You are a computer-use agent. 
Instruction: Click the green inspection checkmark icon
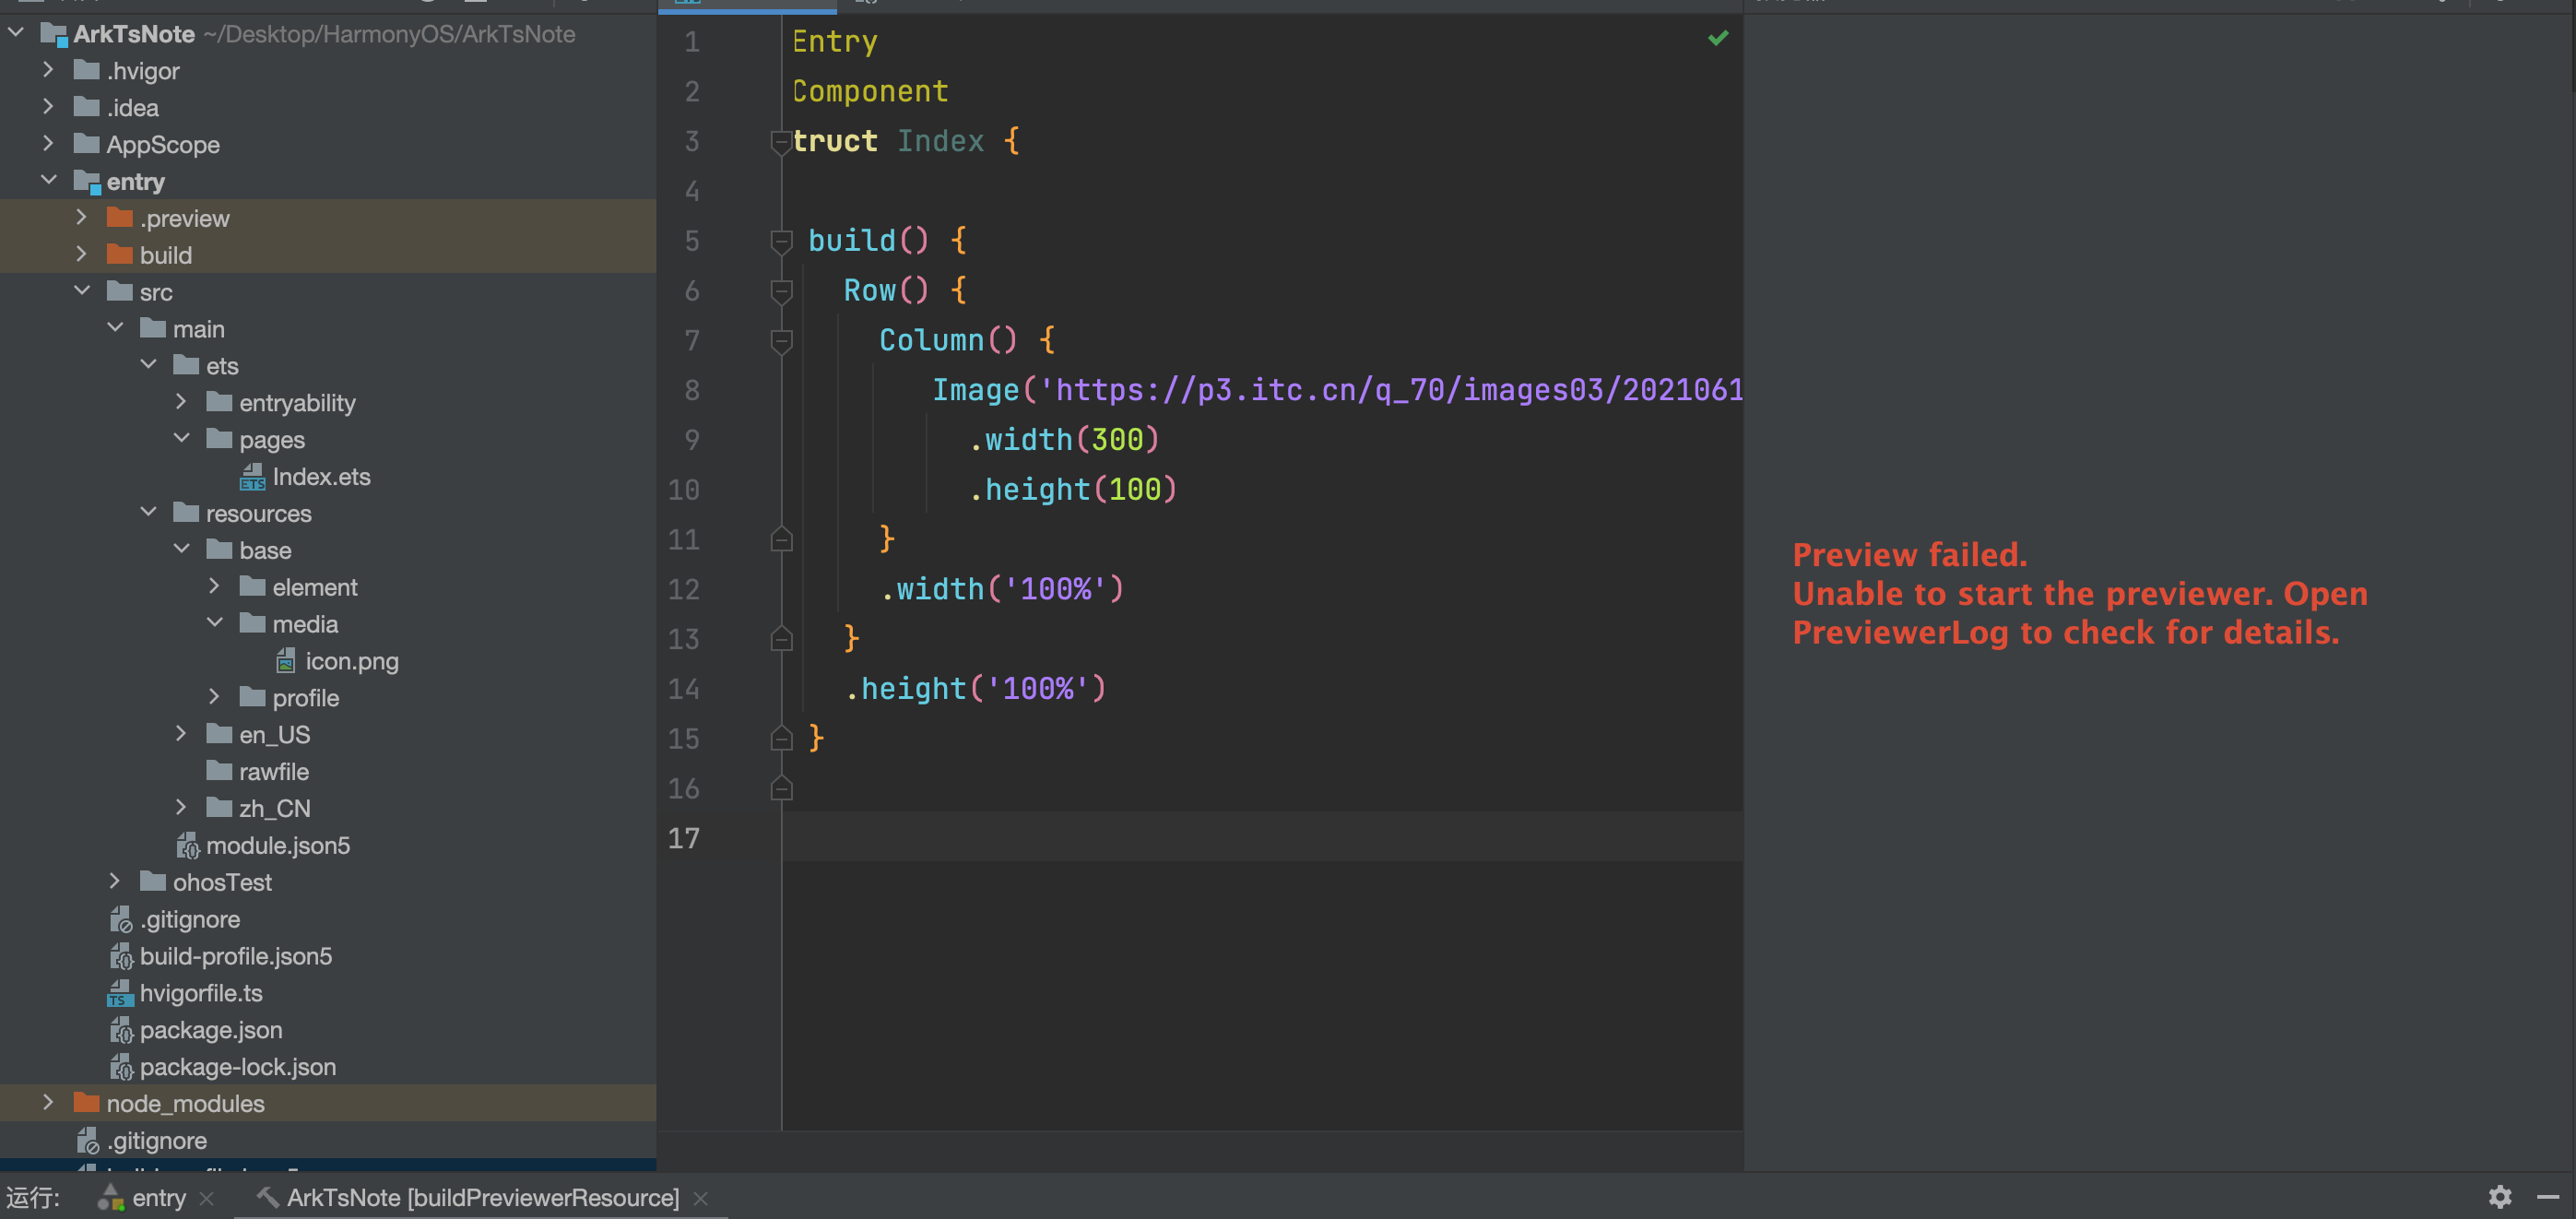(1717, 38)
